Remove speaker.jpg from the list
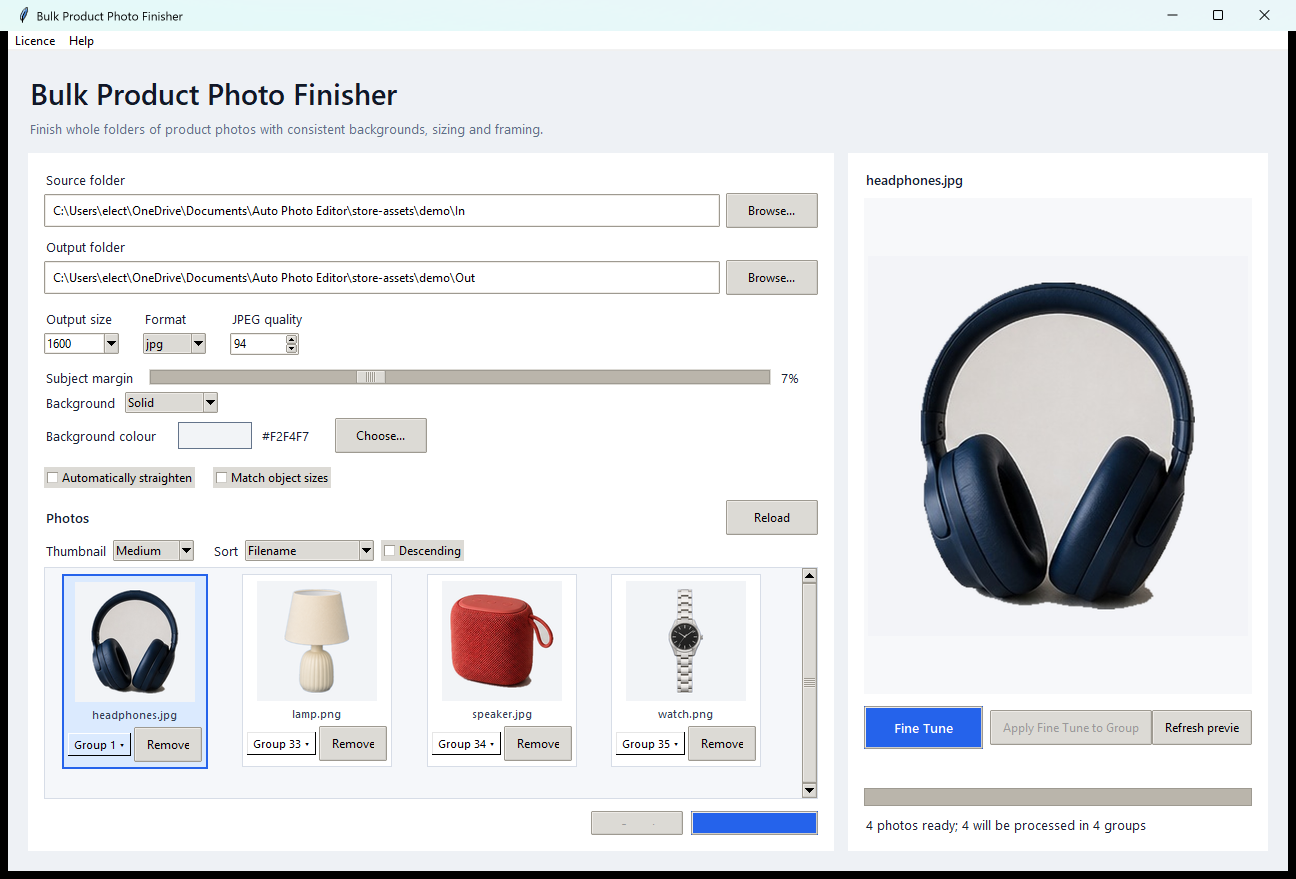The image size is (1296, 879). pos(538,744)
